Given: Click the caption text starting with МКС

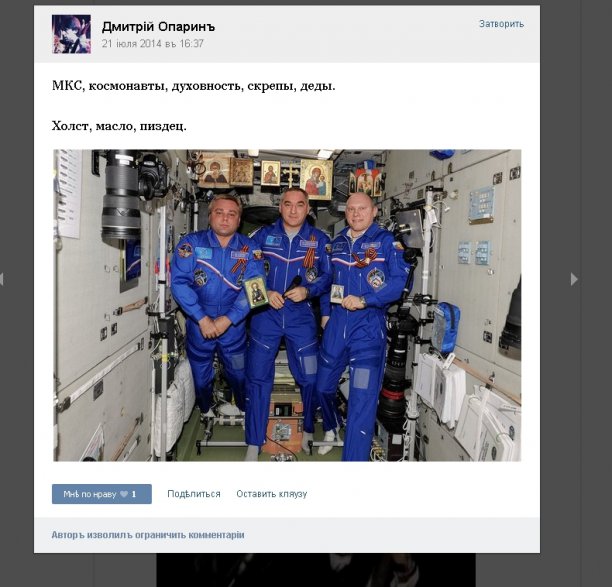Looking at the screenshot, I should [x=193, y=86].
